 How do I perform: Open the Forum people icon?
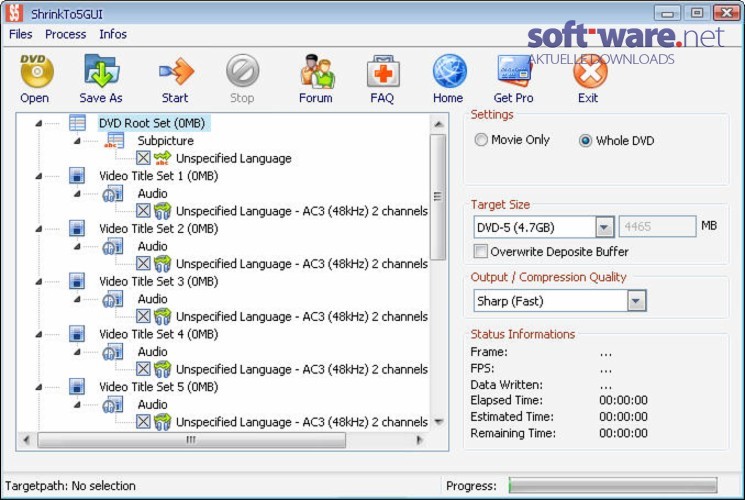pos(317,71)
